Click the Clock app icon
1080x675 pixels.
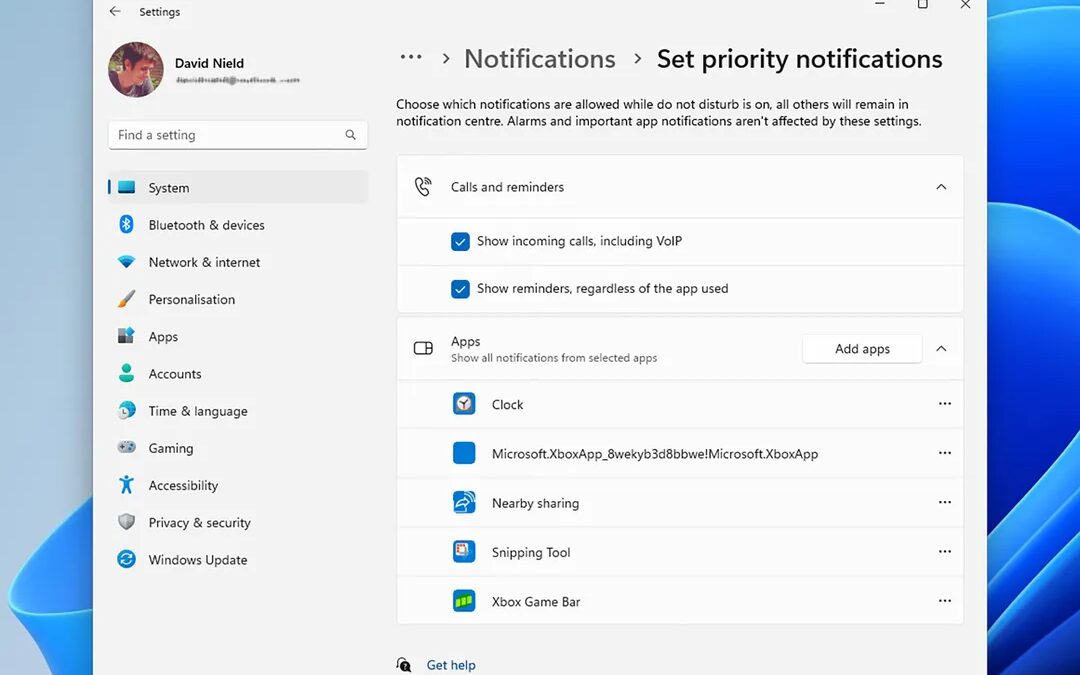(464, 404)
